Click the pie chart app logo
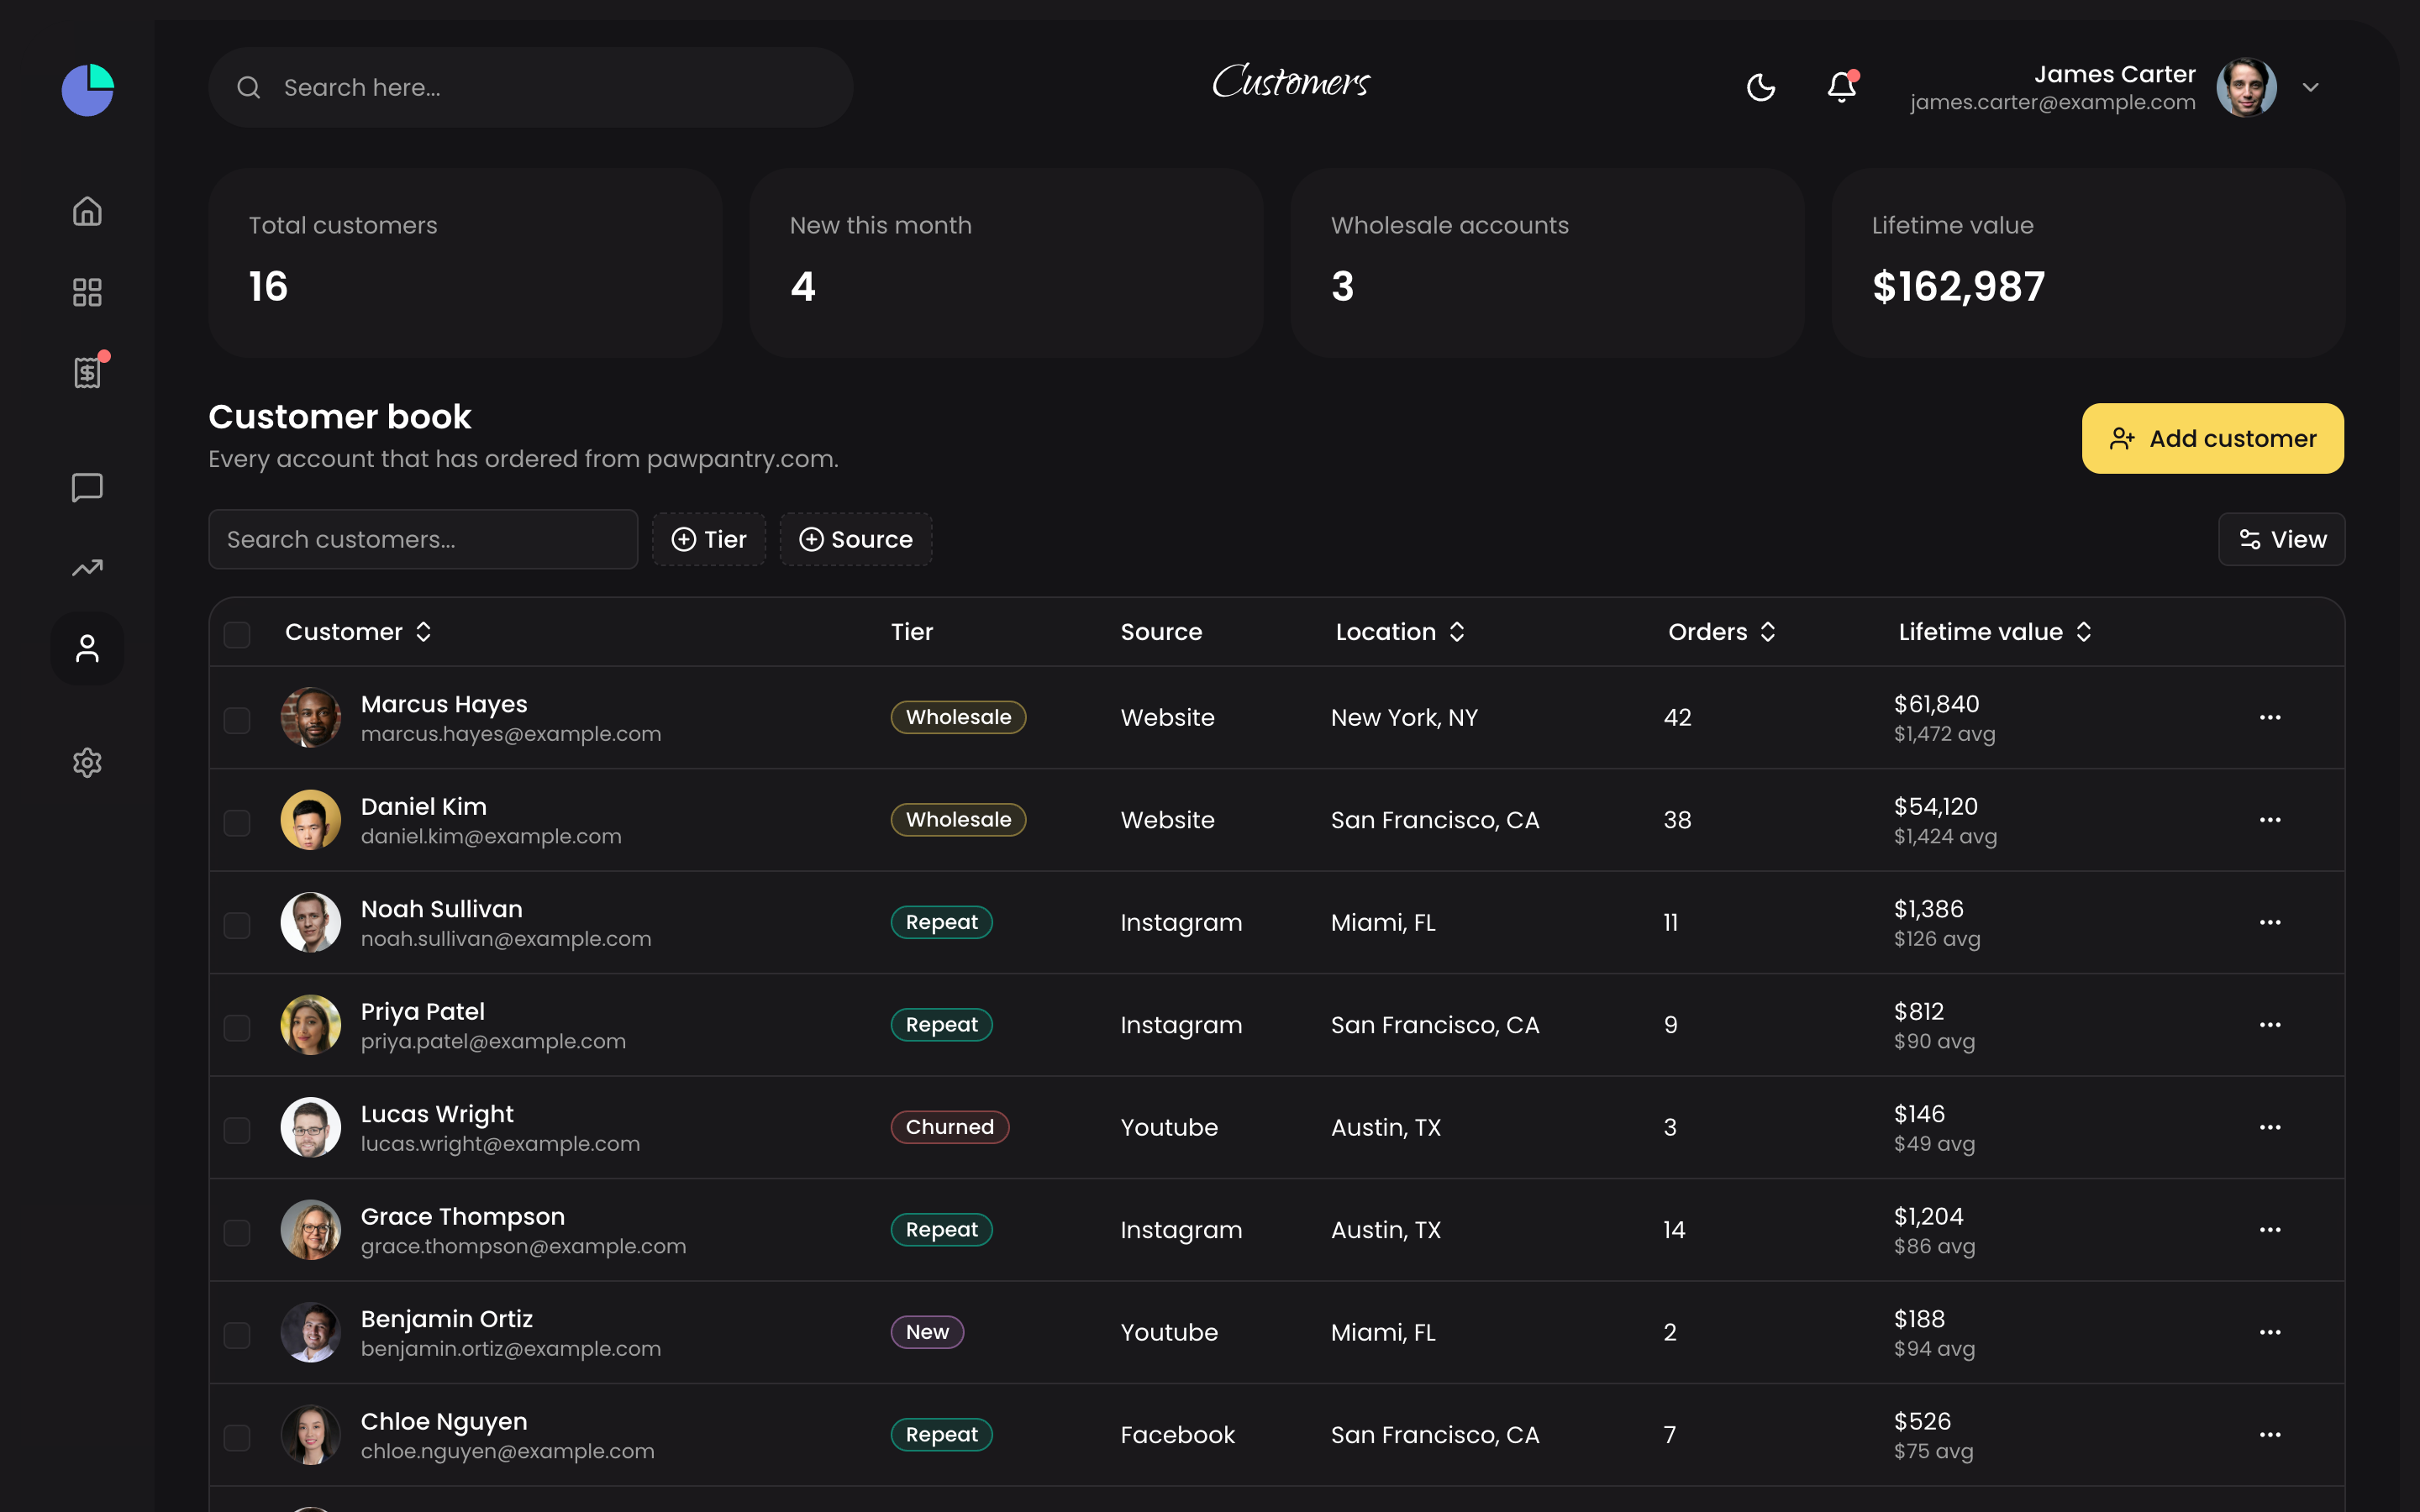The width and height of the screenshot is (2420, 1512). (x=87, y=90)
